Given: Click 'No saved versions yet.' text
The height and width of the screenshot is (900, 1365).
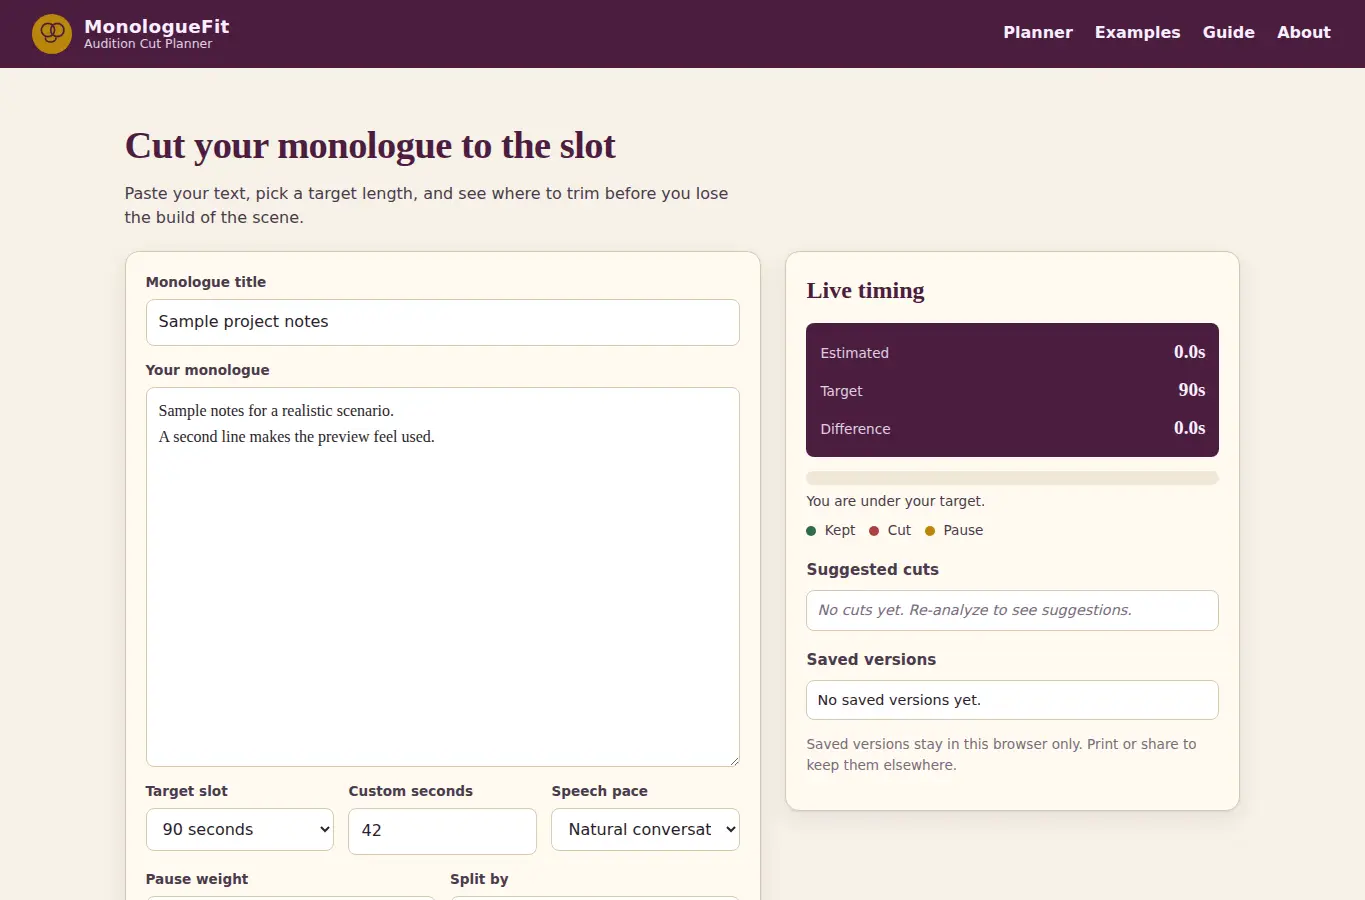Looking at the screenshot, I should click(899, 700).
